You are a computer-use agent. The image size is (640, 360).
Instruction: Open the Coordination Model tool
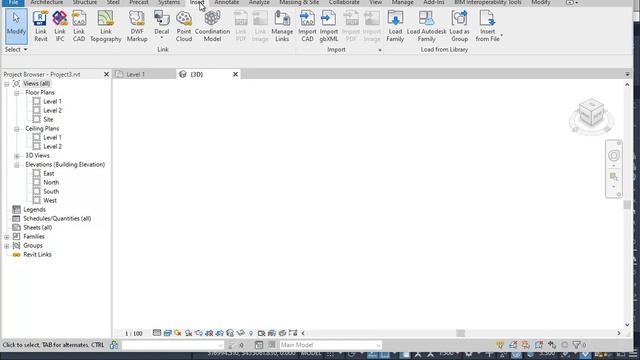click(x=212, y=27)
